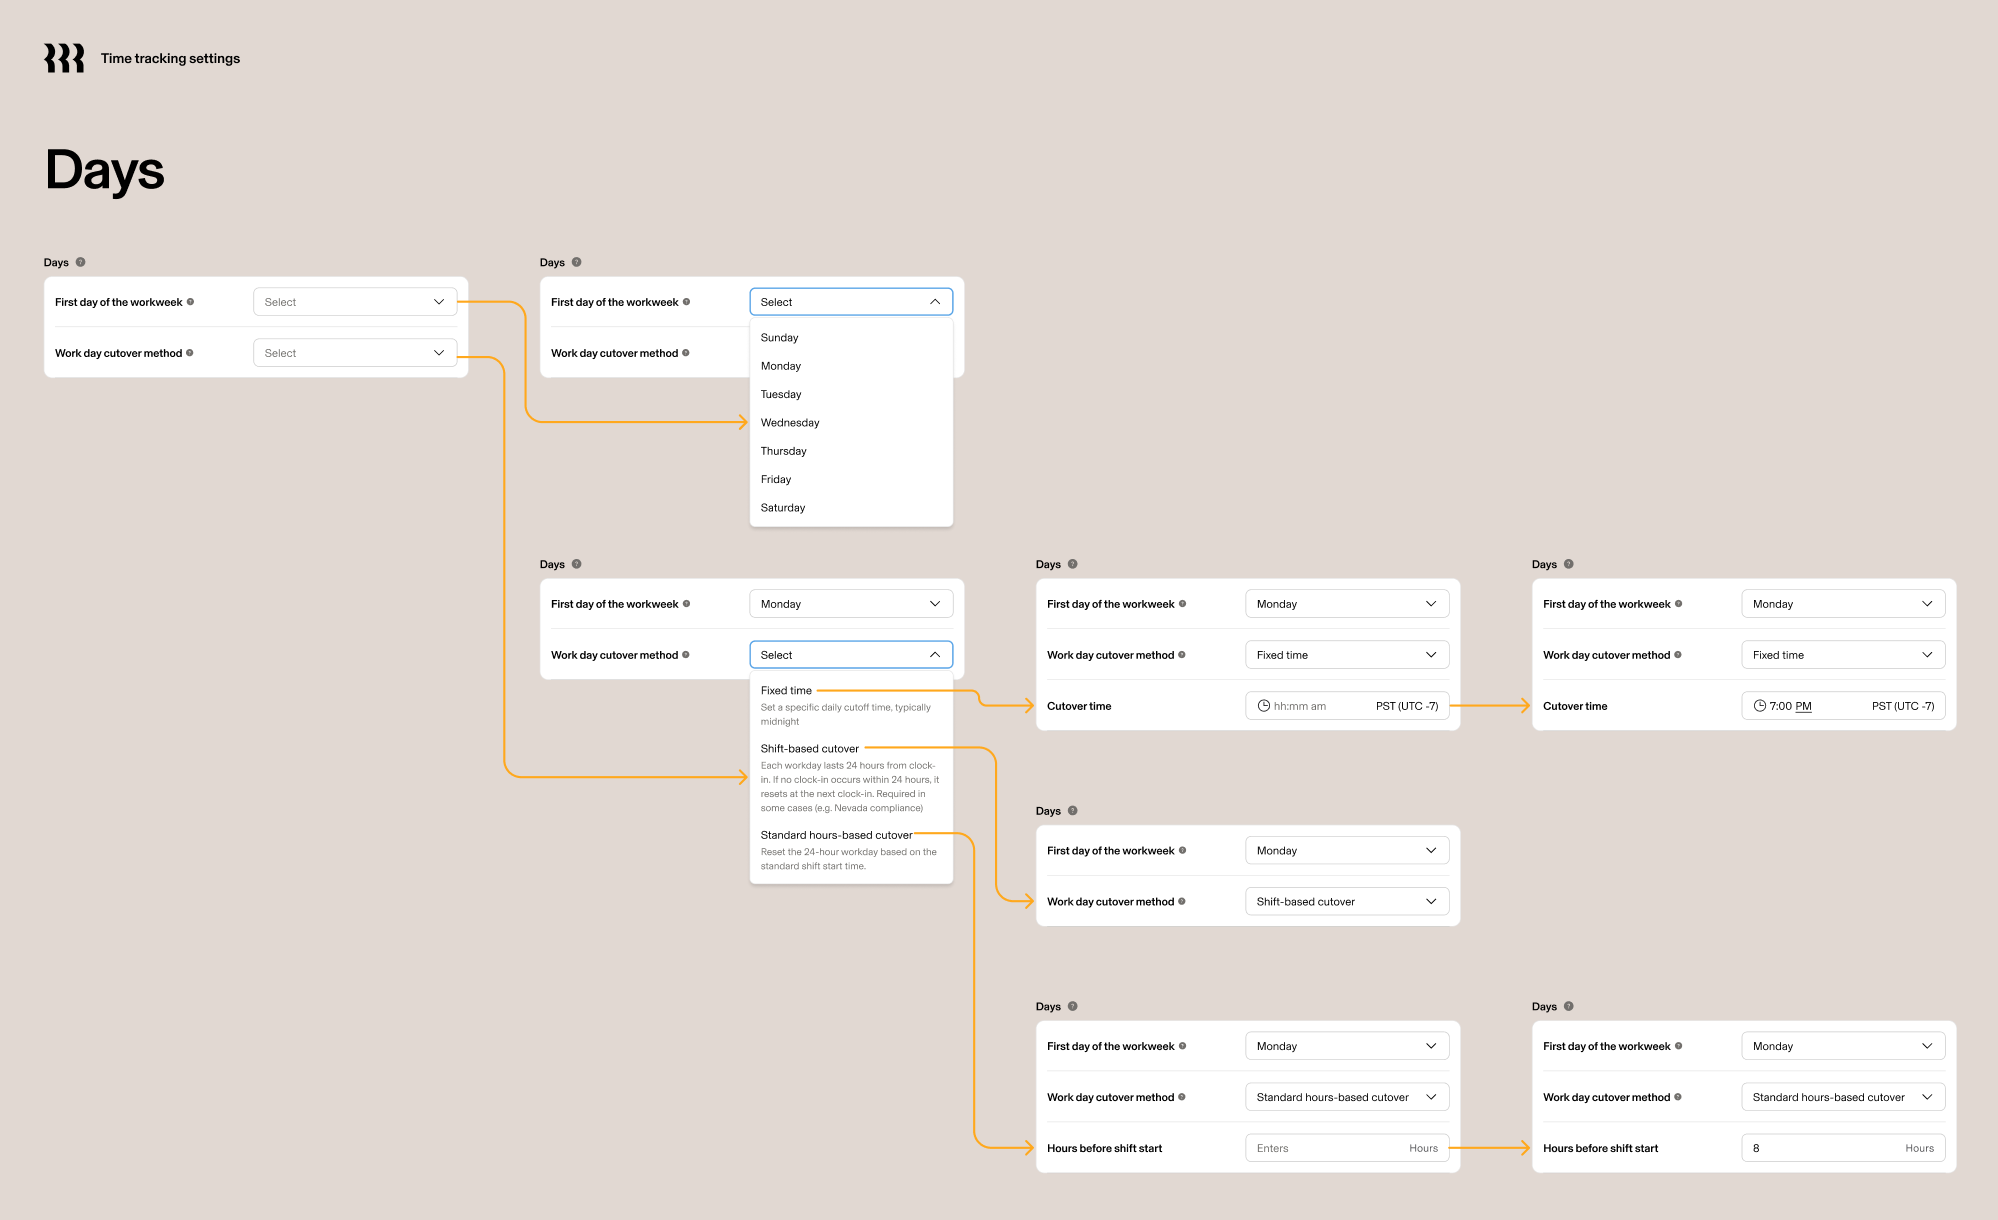
Task: Open Monday dropdown above the open cutover method list
Action: [x=851, y=604]
